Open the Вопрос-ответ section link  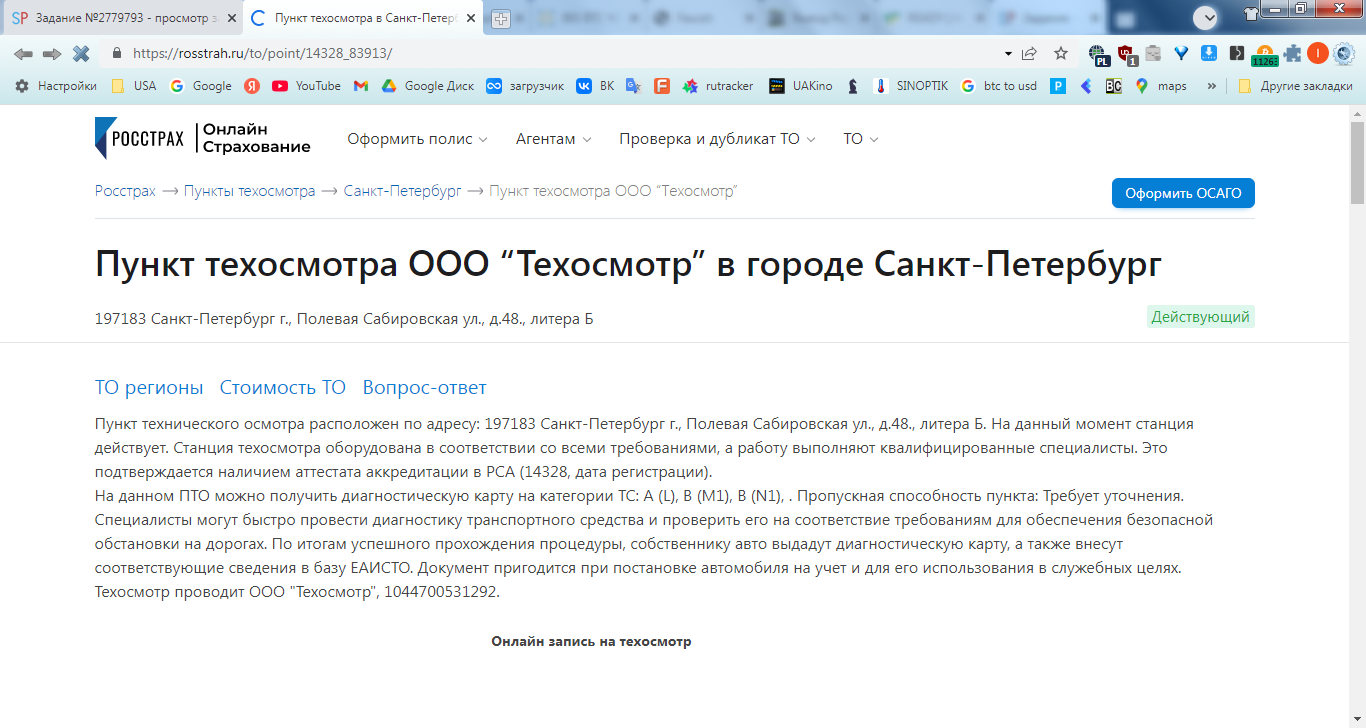point(425,387)
